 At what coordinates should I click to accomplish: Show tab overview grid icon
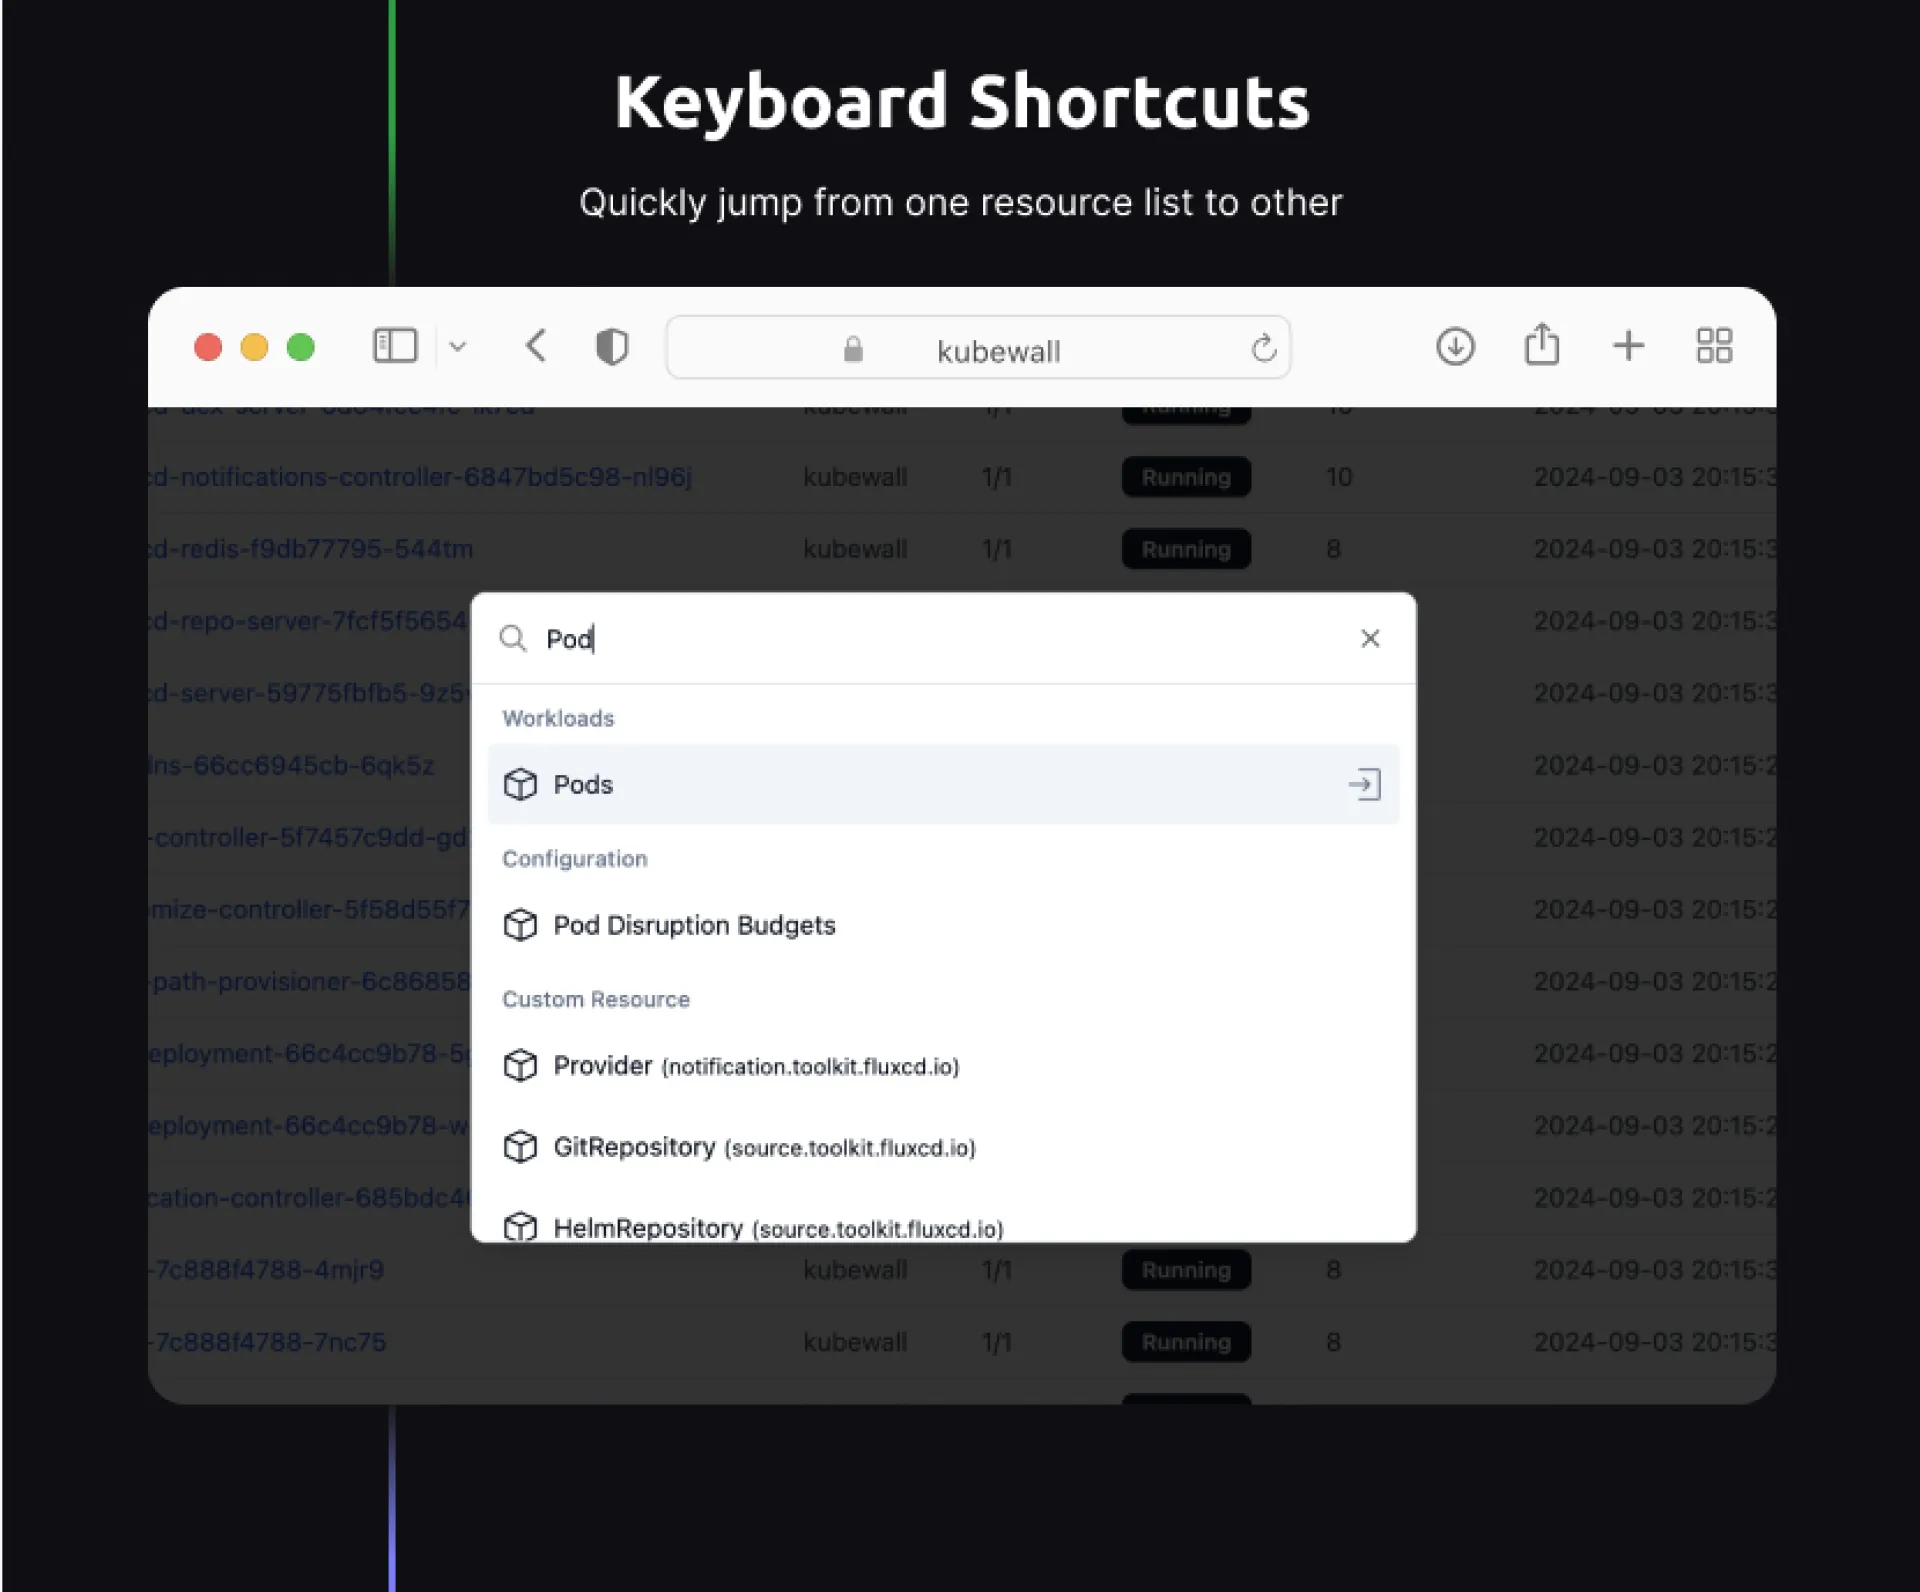[x=1714, y=346]
